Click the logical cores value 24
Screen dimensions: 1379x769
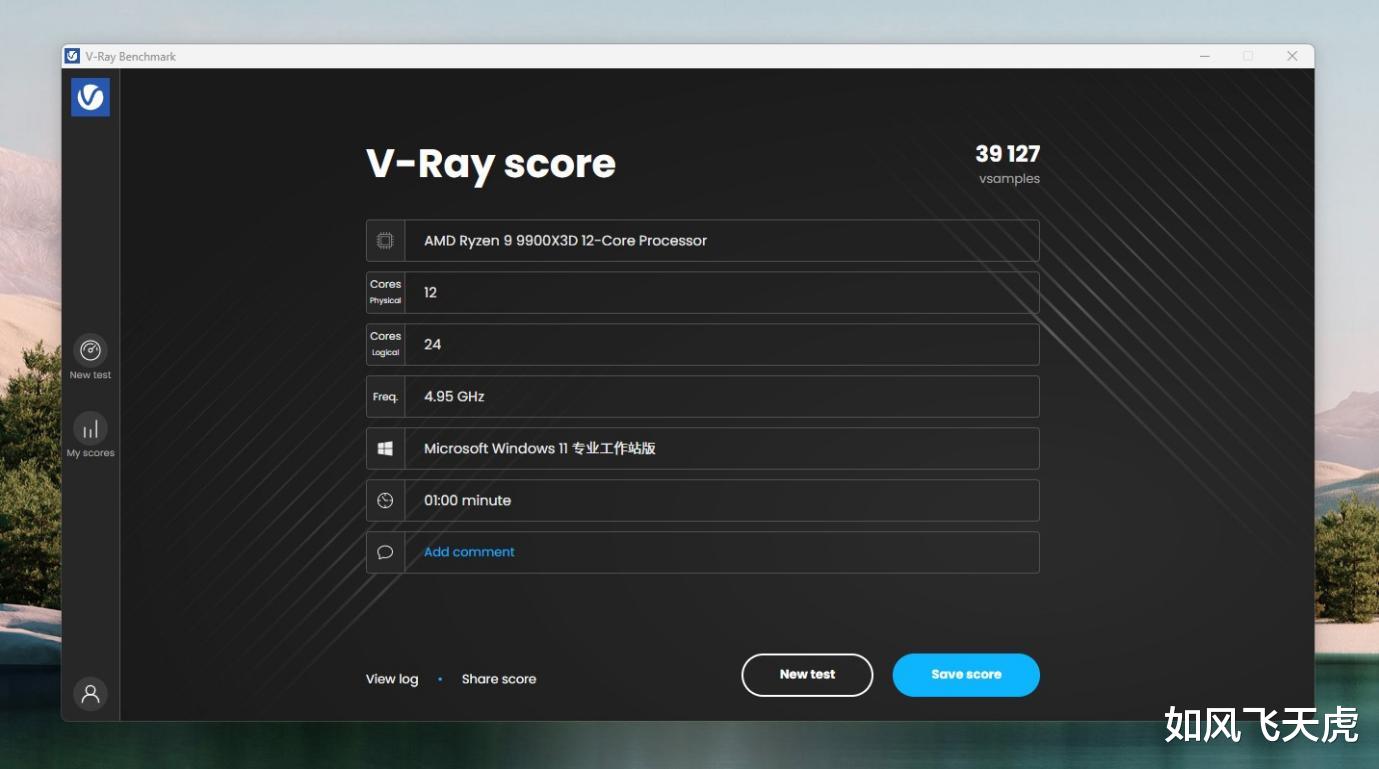[x=432, y=345]
